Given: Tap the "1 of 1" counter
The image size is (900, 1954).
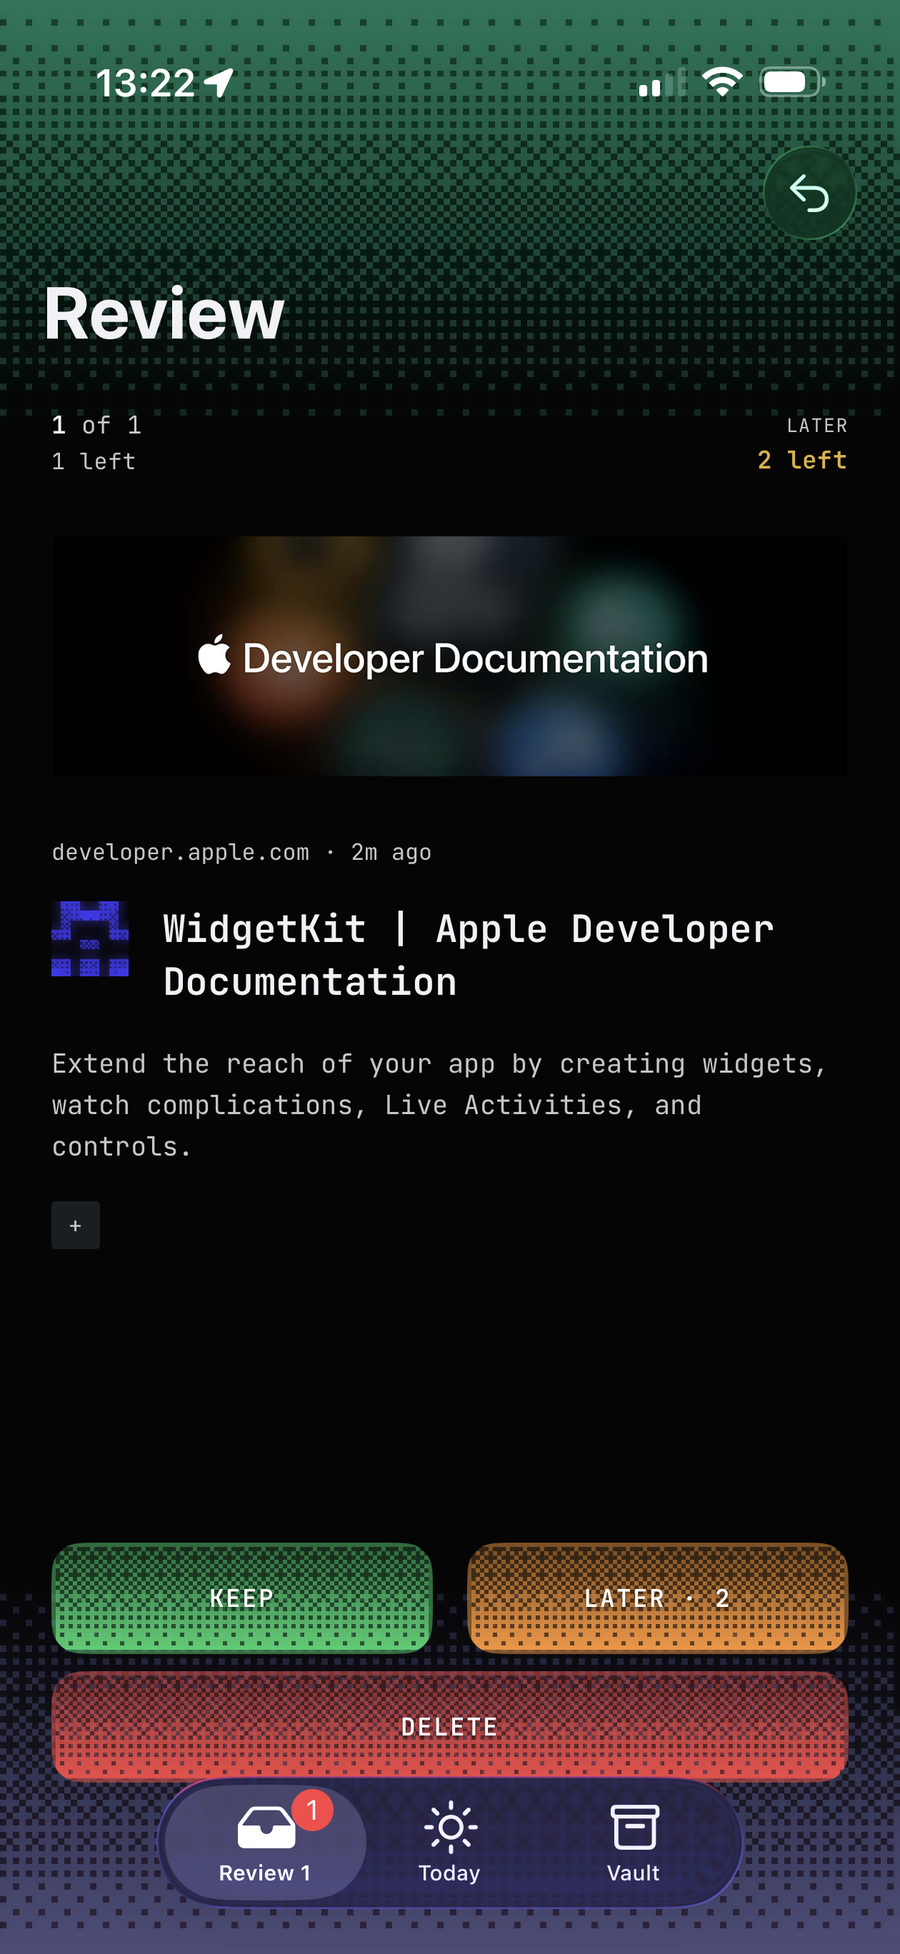Looking at the screenshot, I should (97, 425).
